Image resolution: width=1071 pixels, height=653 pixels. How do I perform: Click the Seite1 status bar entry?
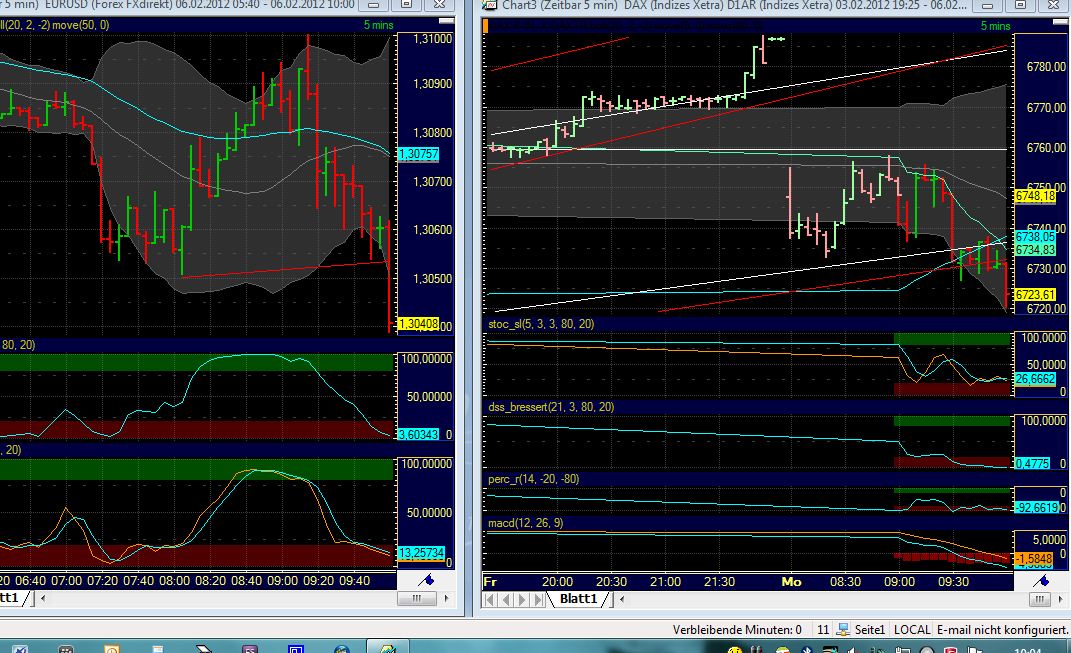[868, 630]
